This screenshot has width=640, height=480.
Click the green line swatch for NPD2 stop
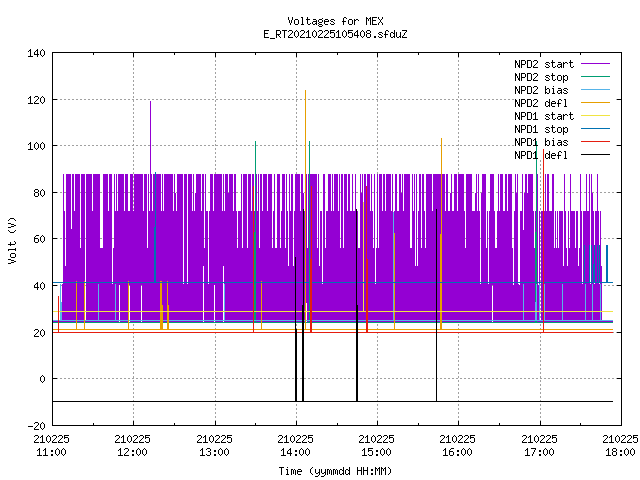pos(596,76)
